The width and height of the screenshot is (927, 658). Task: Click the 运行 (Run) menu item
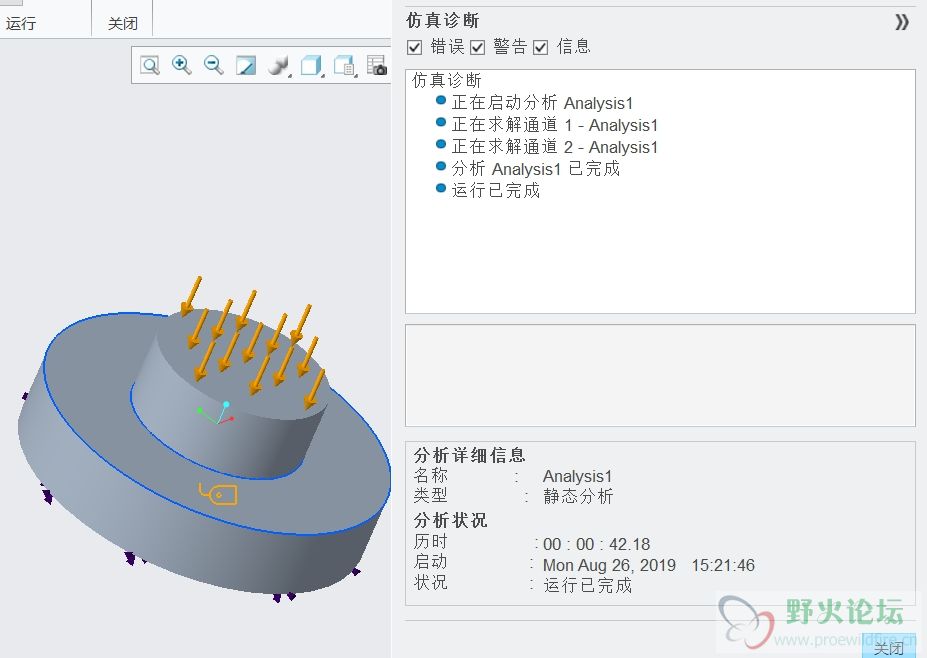point(21,24)
